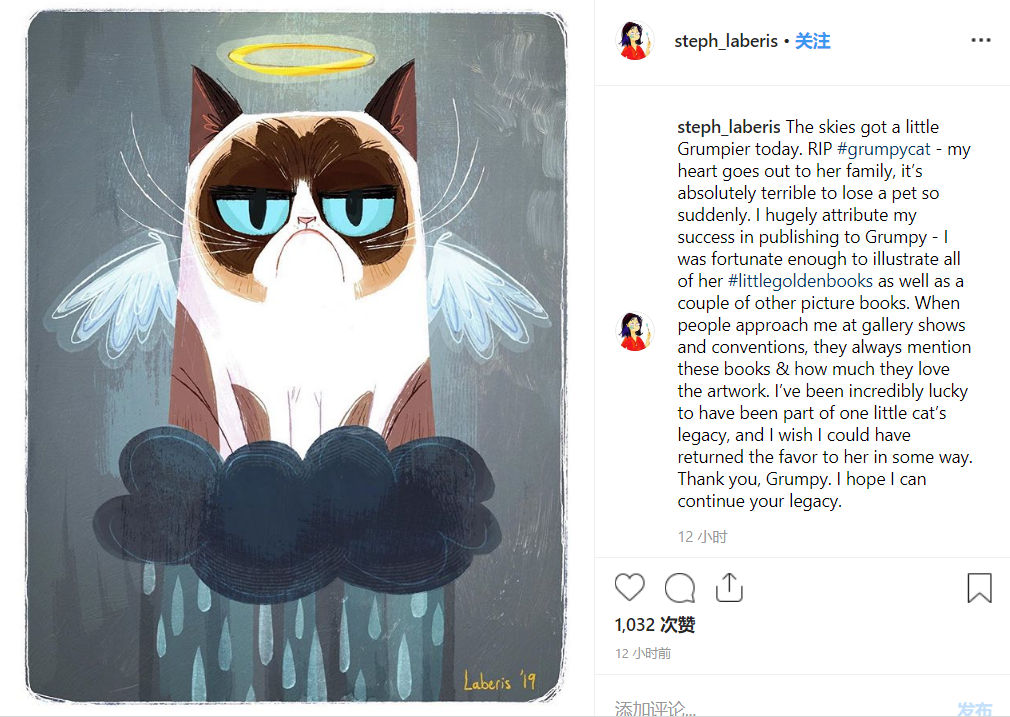Click the golden halo in the artwork
The width and height of the screenshot is (1010, 717).
(x=301, y=59)
